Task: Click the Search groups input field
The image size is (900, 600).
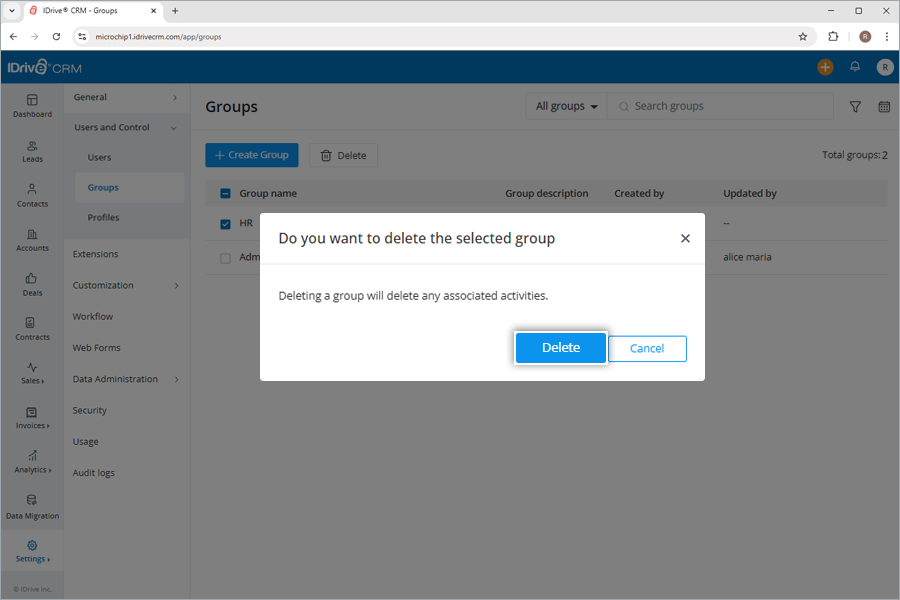Action: (700, 105)
